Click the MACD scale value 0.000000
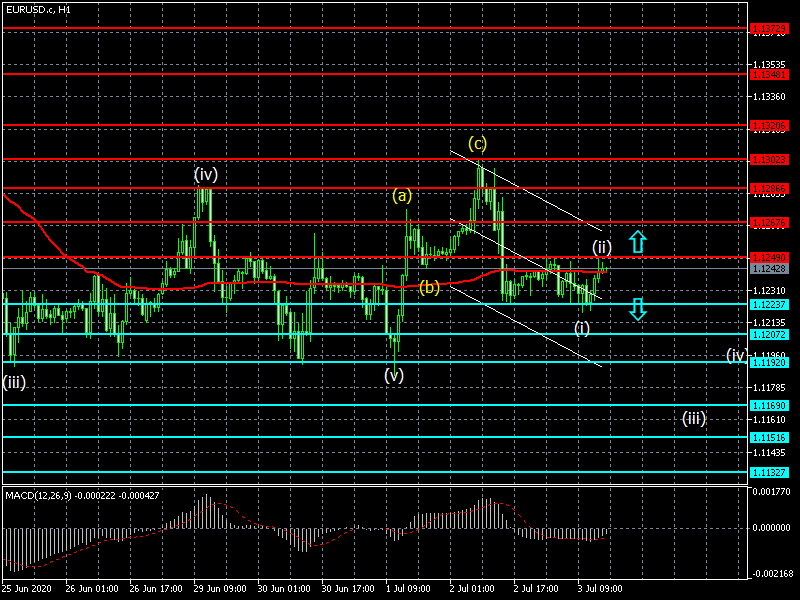This screenshot has height=600, width=800. 771,528
